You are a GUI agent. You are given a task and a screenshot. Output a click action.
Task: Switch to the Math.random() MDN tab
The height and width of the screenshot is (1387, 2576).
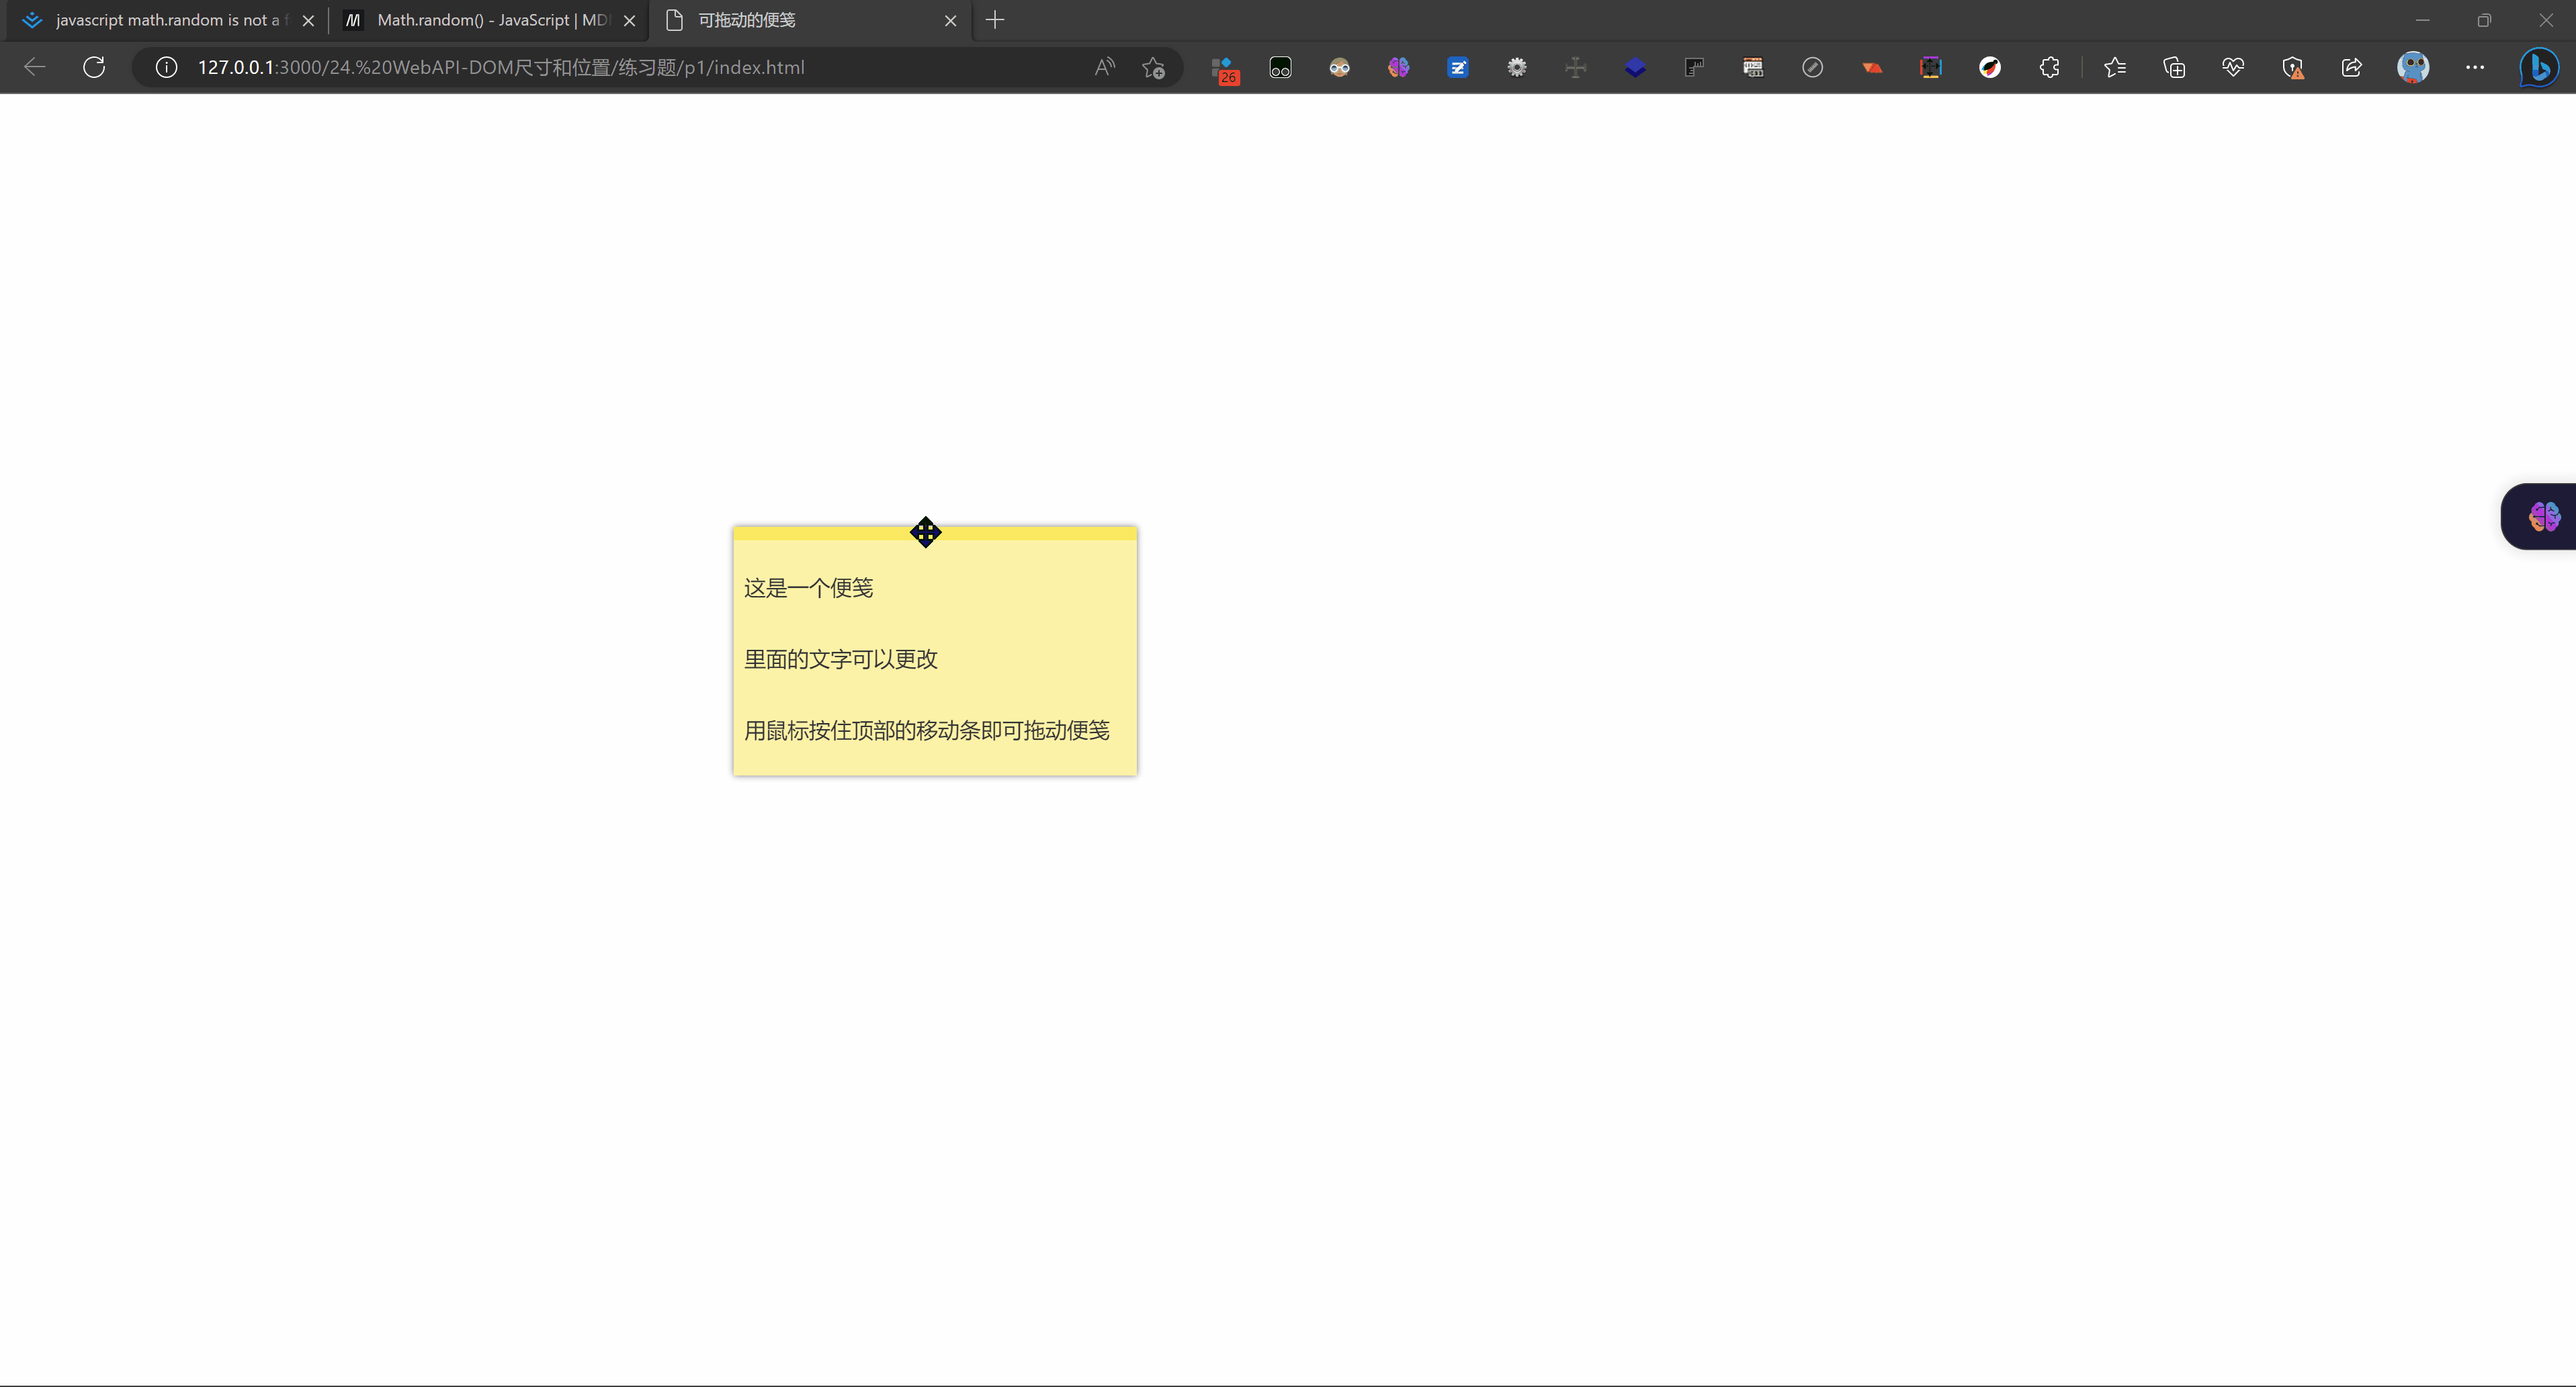(x=490, y=20)
